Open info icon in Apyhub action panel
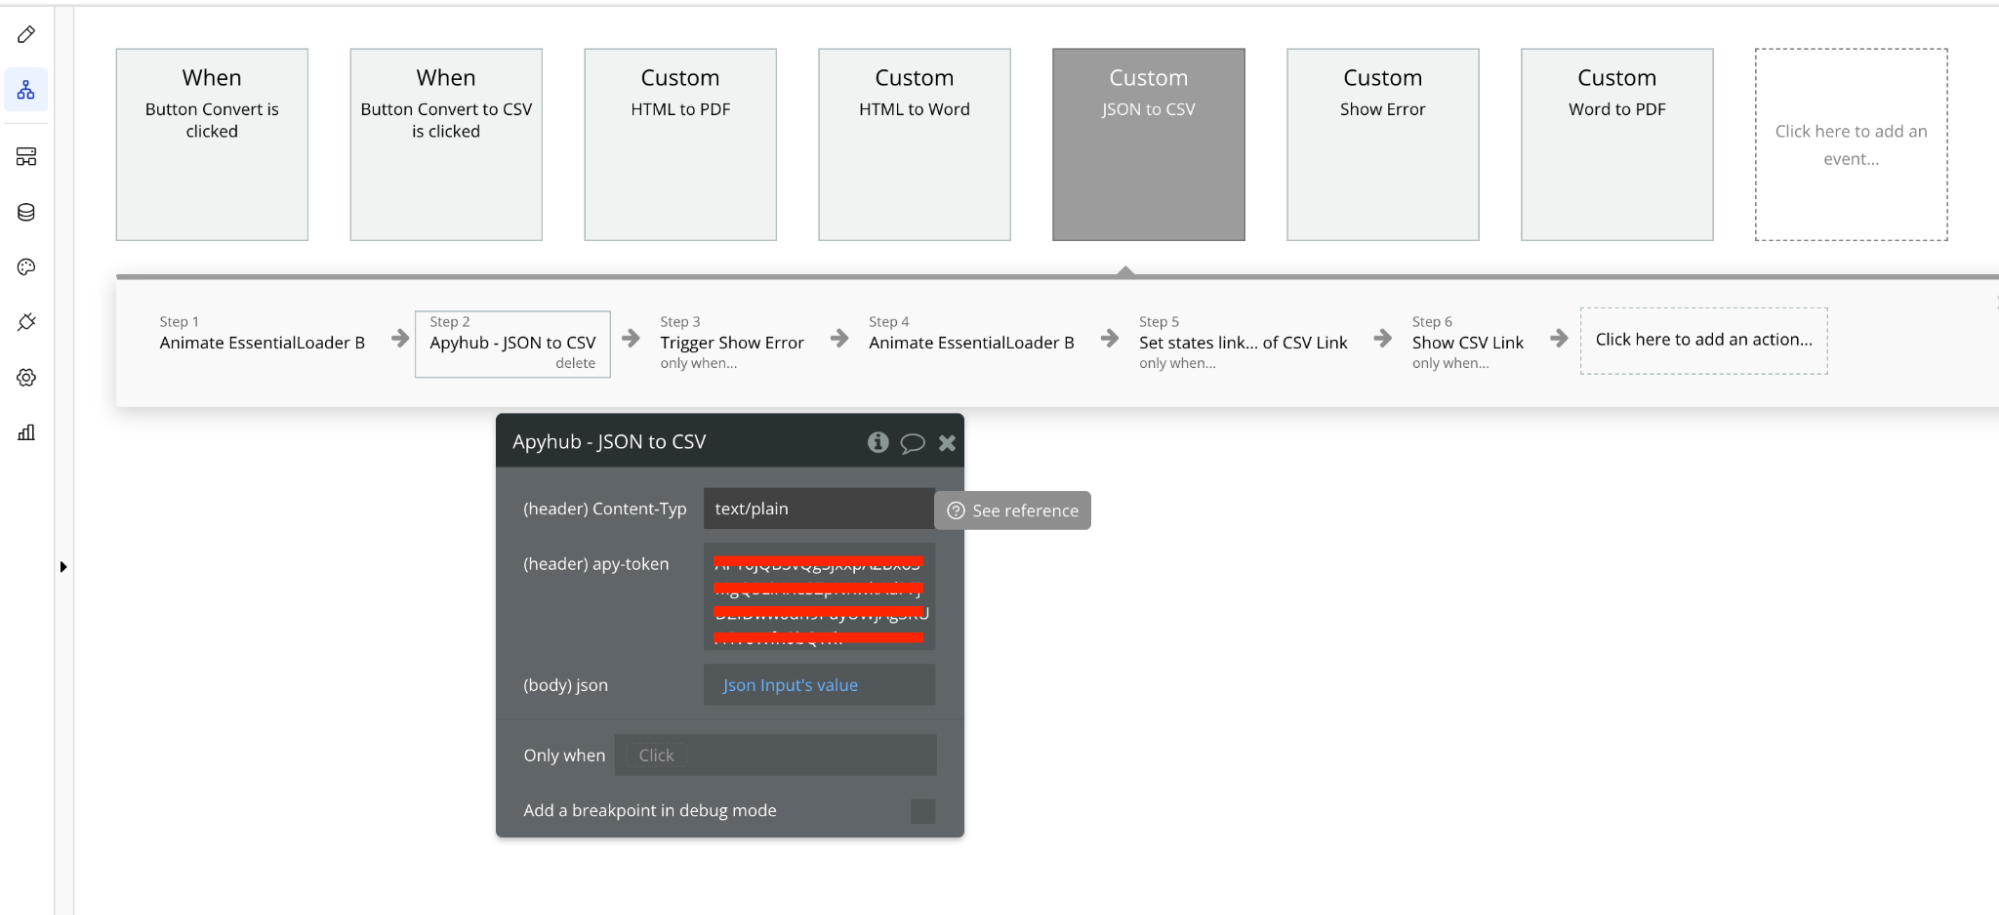 point(878,442)
